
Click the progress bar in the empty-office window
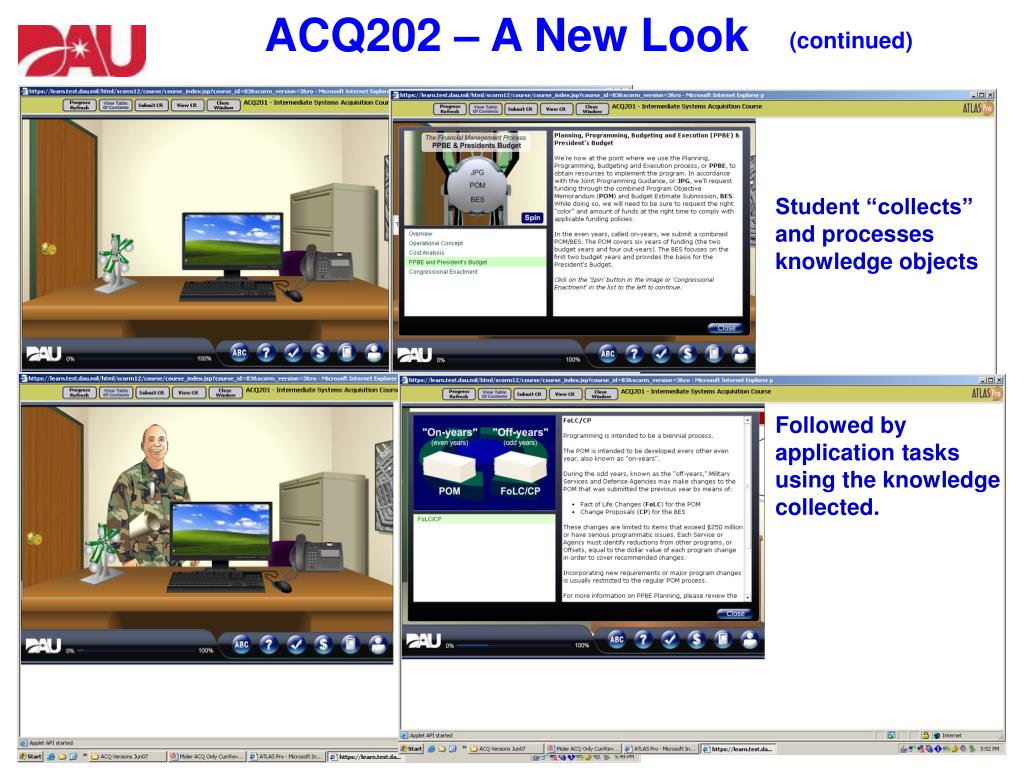click(136, 359)
